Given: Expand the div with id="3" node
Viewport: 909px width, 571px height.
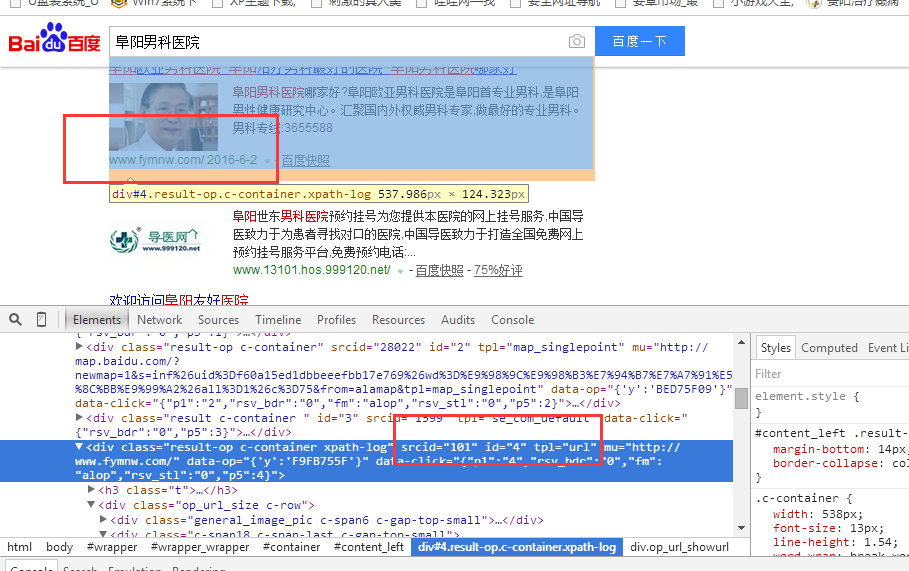Looking at the screenshot, I should pyautogui.click(x=79, y=417).
